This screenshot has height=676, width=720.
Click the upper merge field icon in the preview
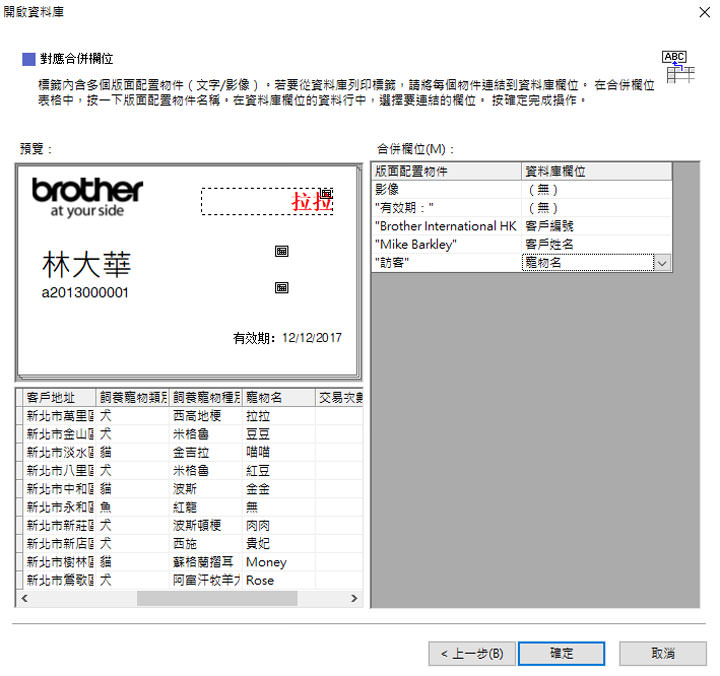click(281, 251)
